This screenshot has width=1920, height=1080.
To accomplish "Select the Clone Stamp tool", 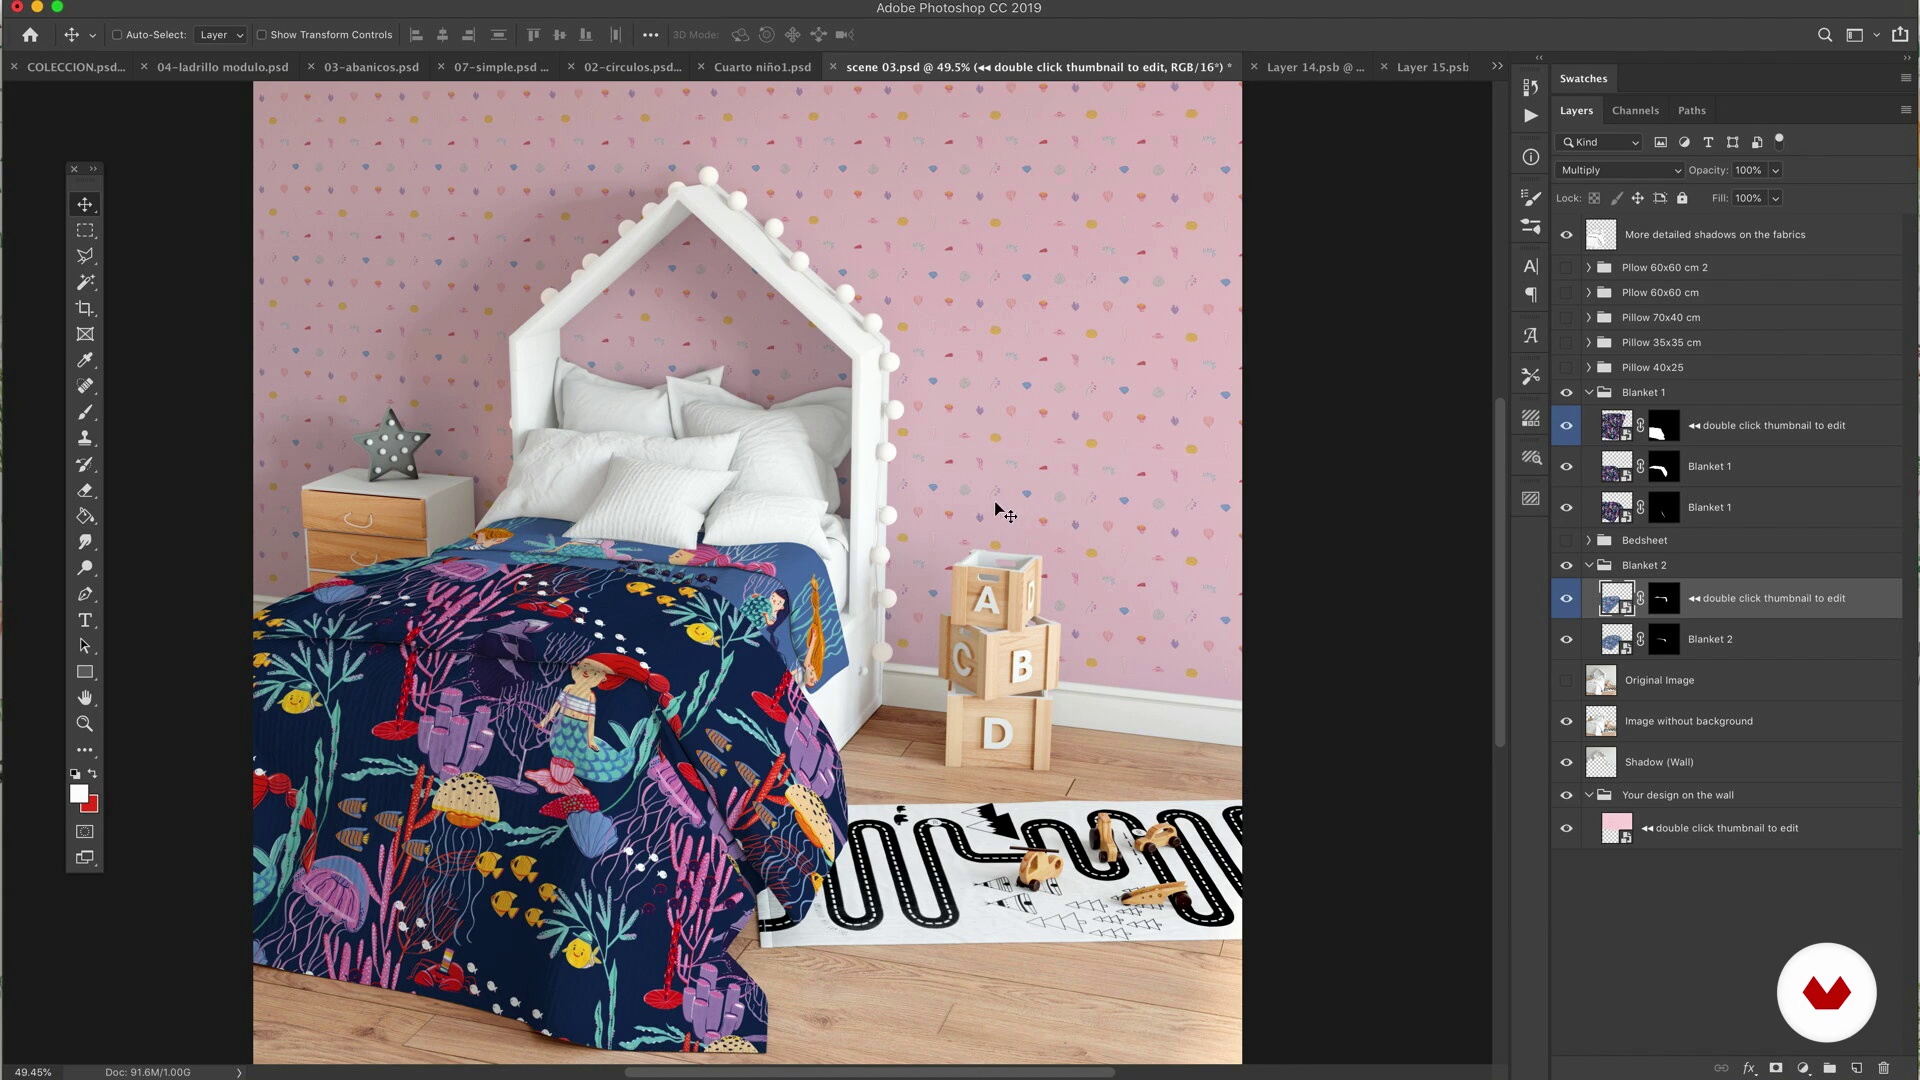I will (x=85, y=439).
